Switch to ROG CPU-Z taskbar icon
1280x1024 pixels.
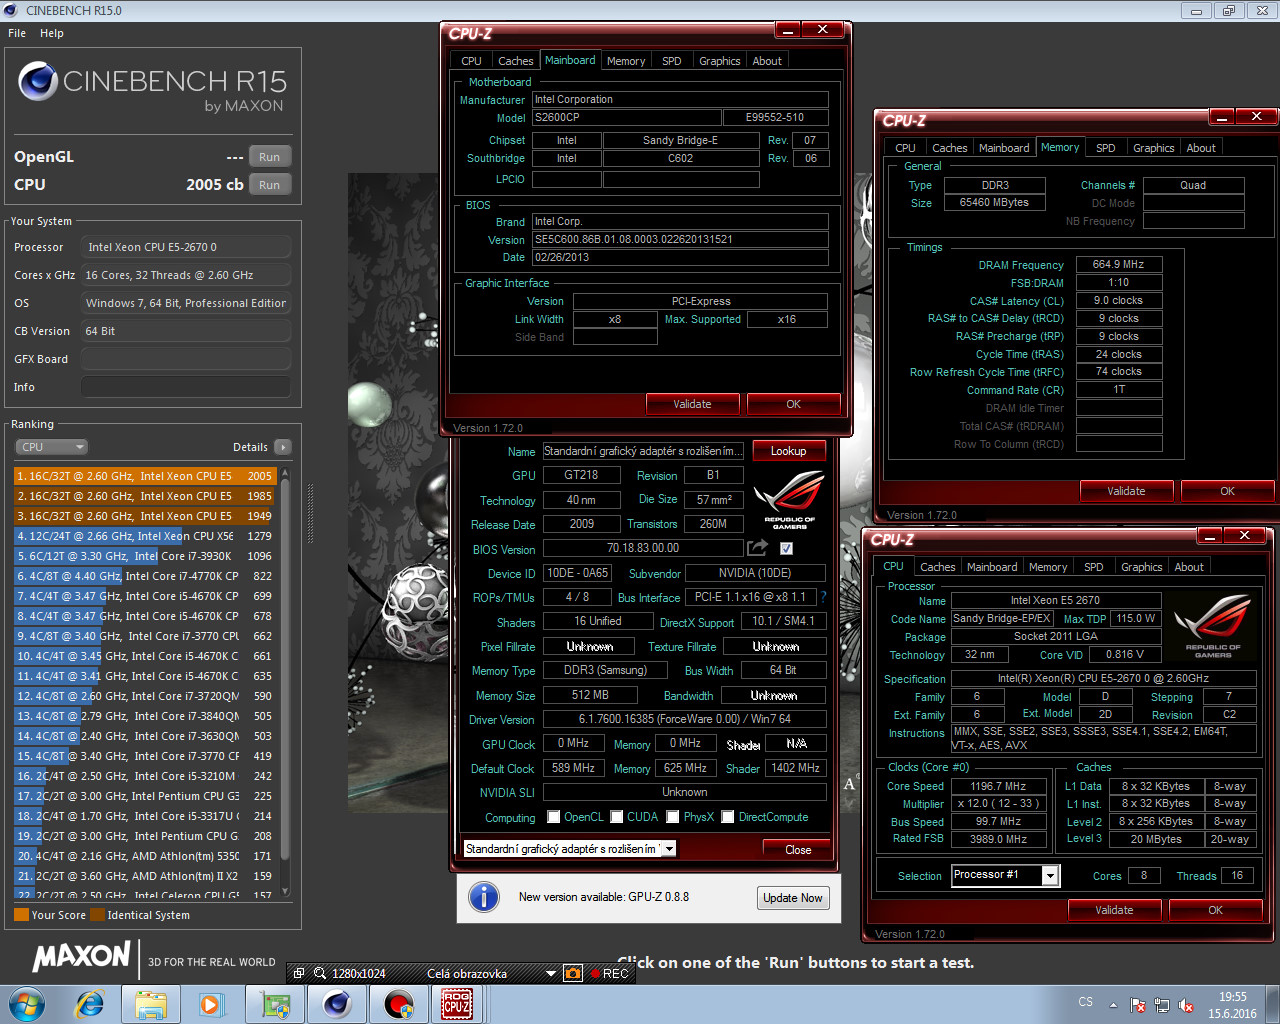click(457, 1004)
